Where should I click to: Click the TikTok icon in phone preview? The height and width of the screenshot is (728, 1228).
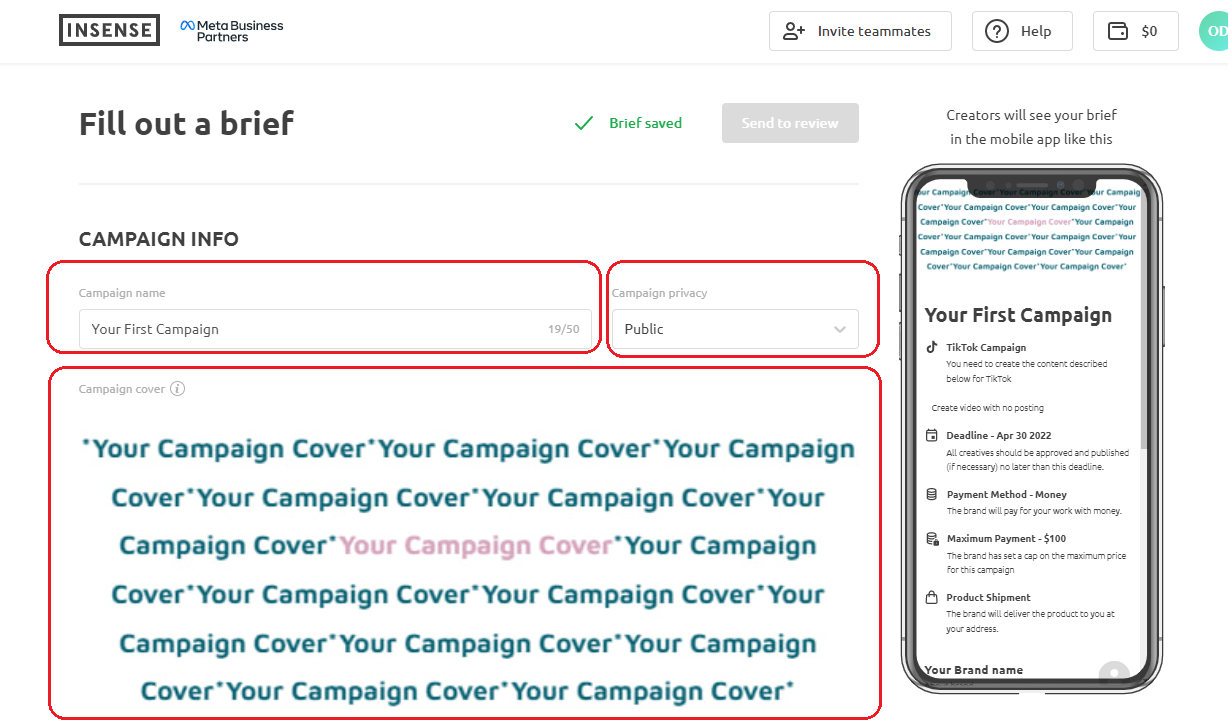click(x=932, y=348)
